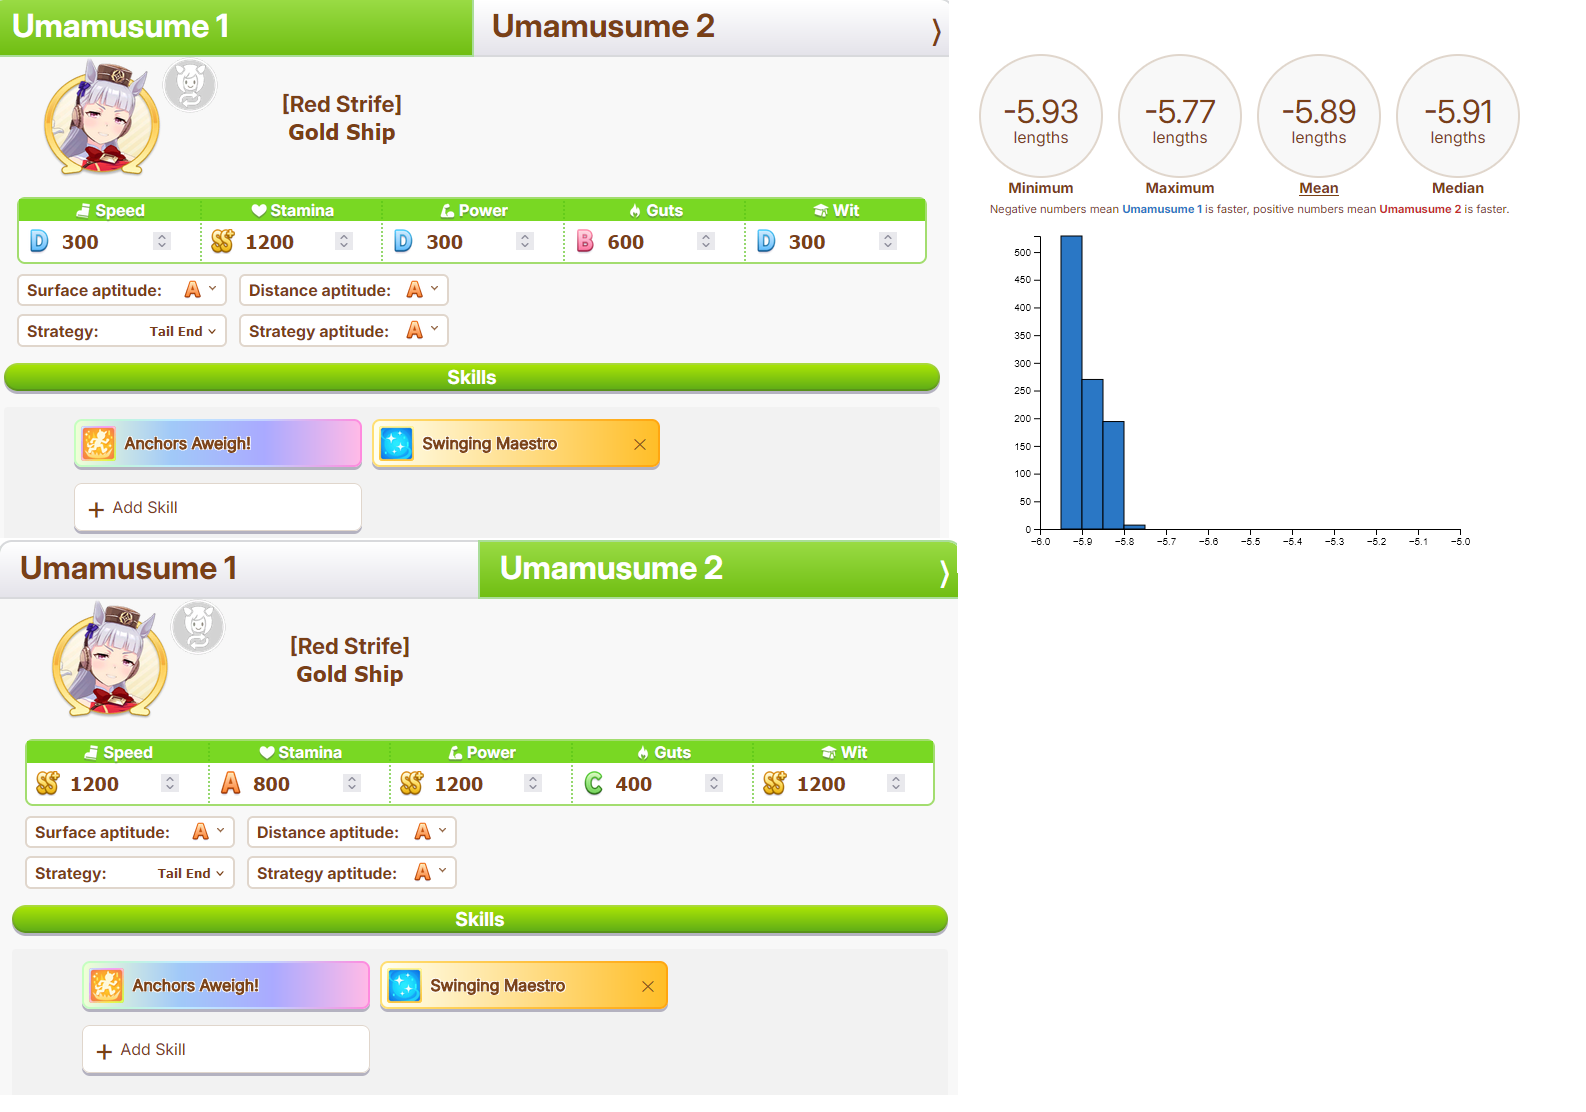Adjust top panel Guts 600 stepper
The height and width of the screenshot is (1112, 1586).
(706, 241)
